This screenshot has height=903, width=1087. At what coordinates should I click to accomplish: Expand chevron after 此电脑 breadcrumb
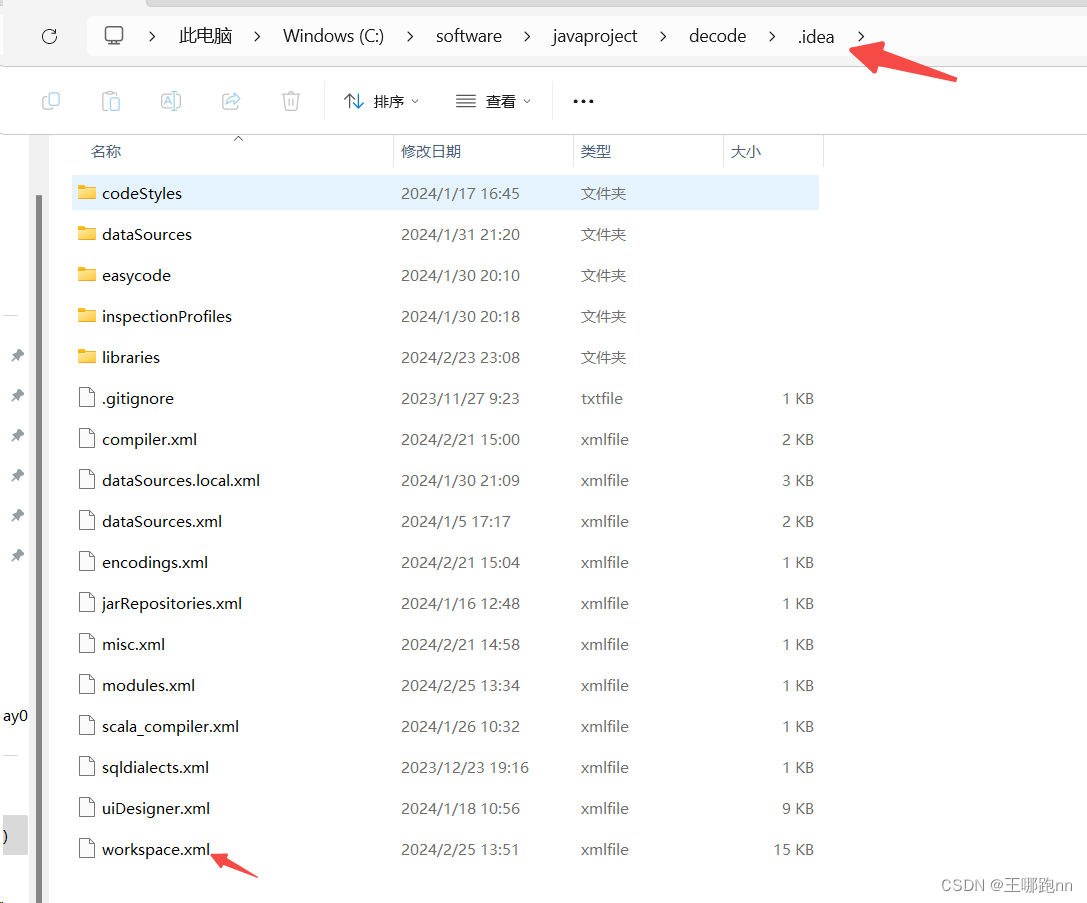coord(257,36)
